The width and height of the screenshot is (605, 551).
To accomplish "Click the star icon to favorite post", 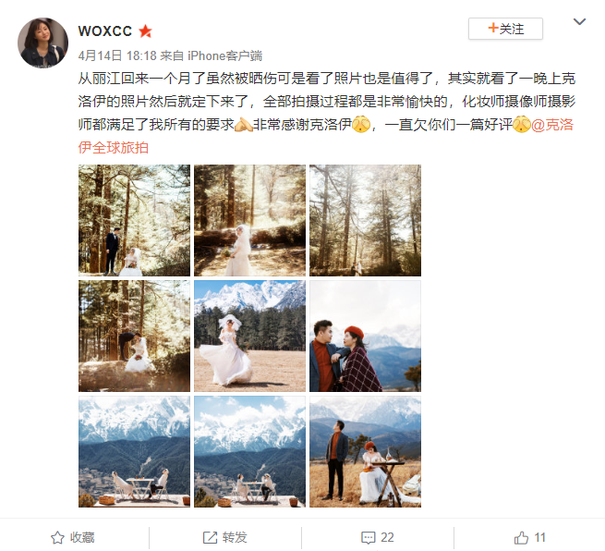I will 57,537.
